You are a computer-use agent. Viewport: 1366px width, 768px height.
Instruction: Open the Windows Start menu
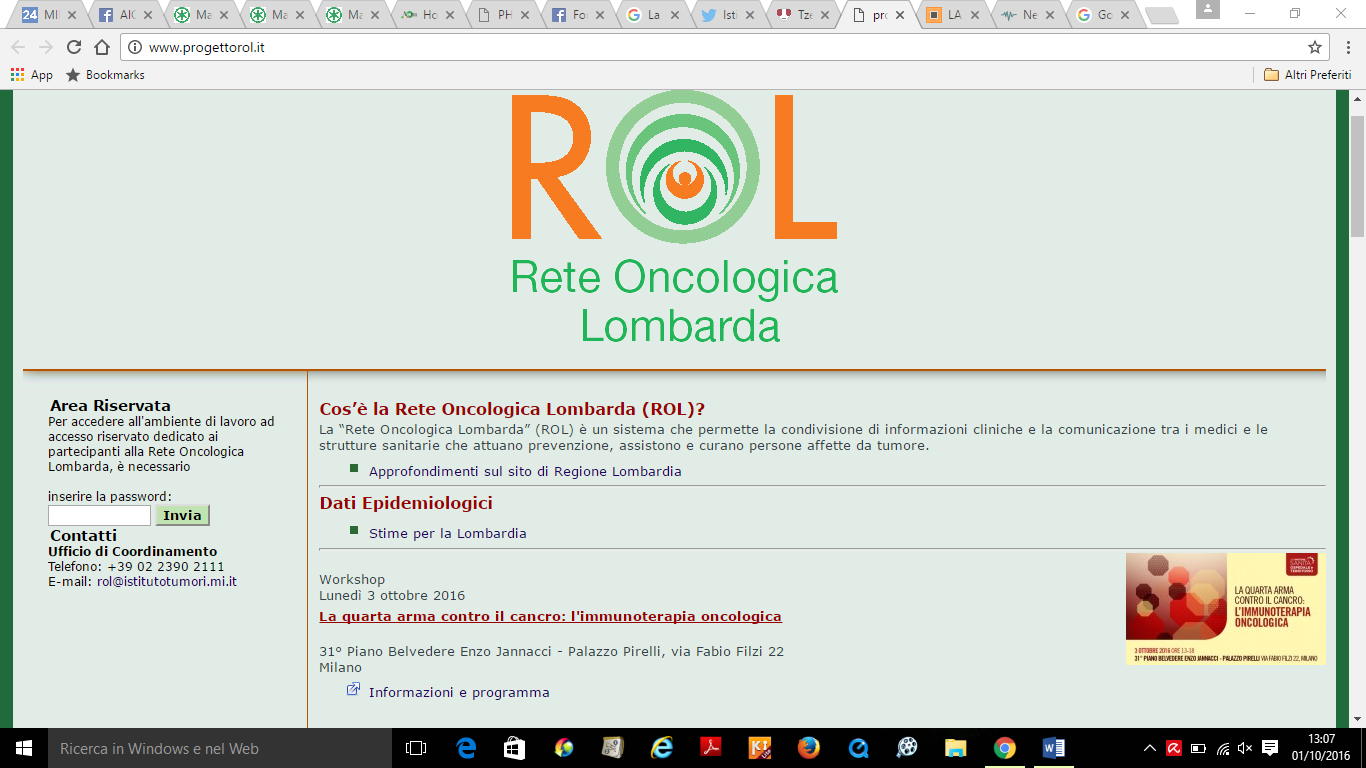coord(23,748)
